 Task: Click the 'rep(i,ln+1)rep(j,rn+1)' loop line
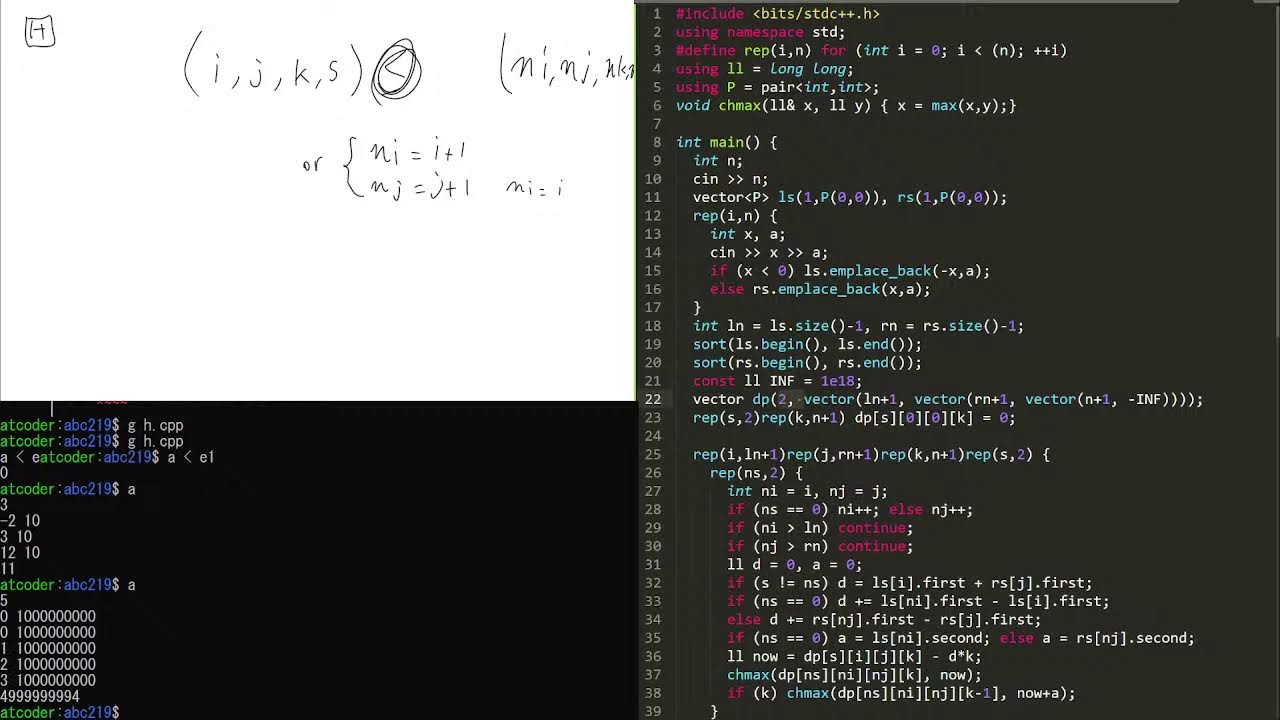(871, 454)
